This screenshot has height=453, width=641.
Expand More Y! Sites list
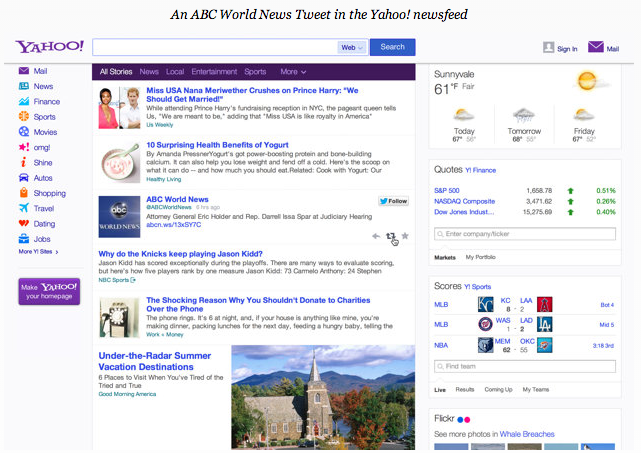(x=38, y=251)
